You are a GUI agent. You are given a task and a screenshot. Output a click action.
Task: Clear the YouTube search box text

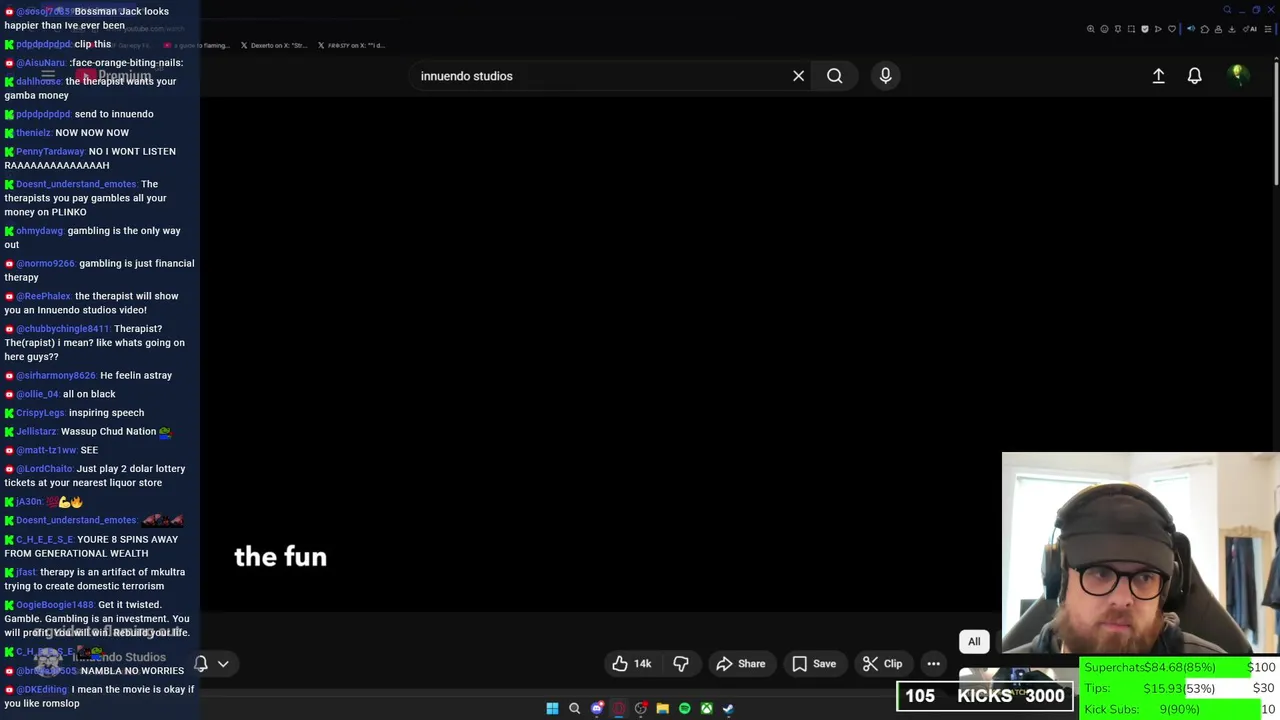798,76
